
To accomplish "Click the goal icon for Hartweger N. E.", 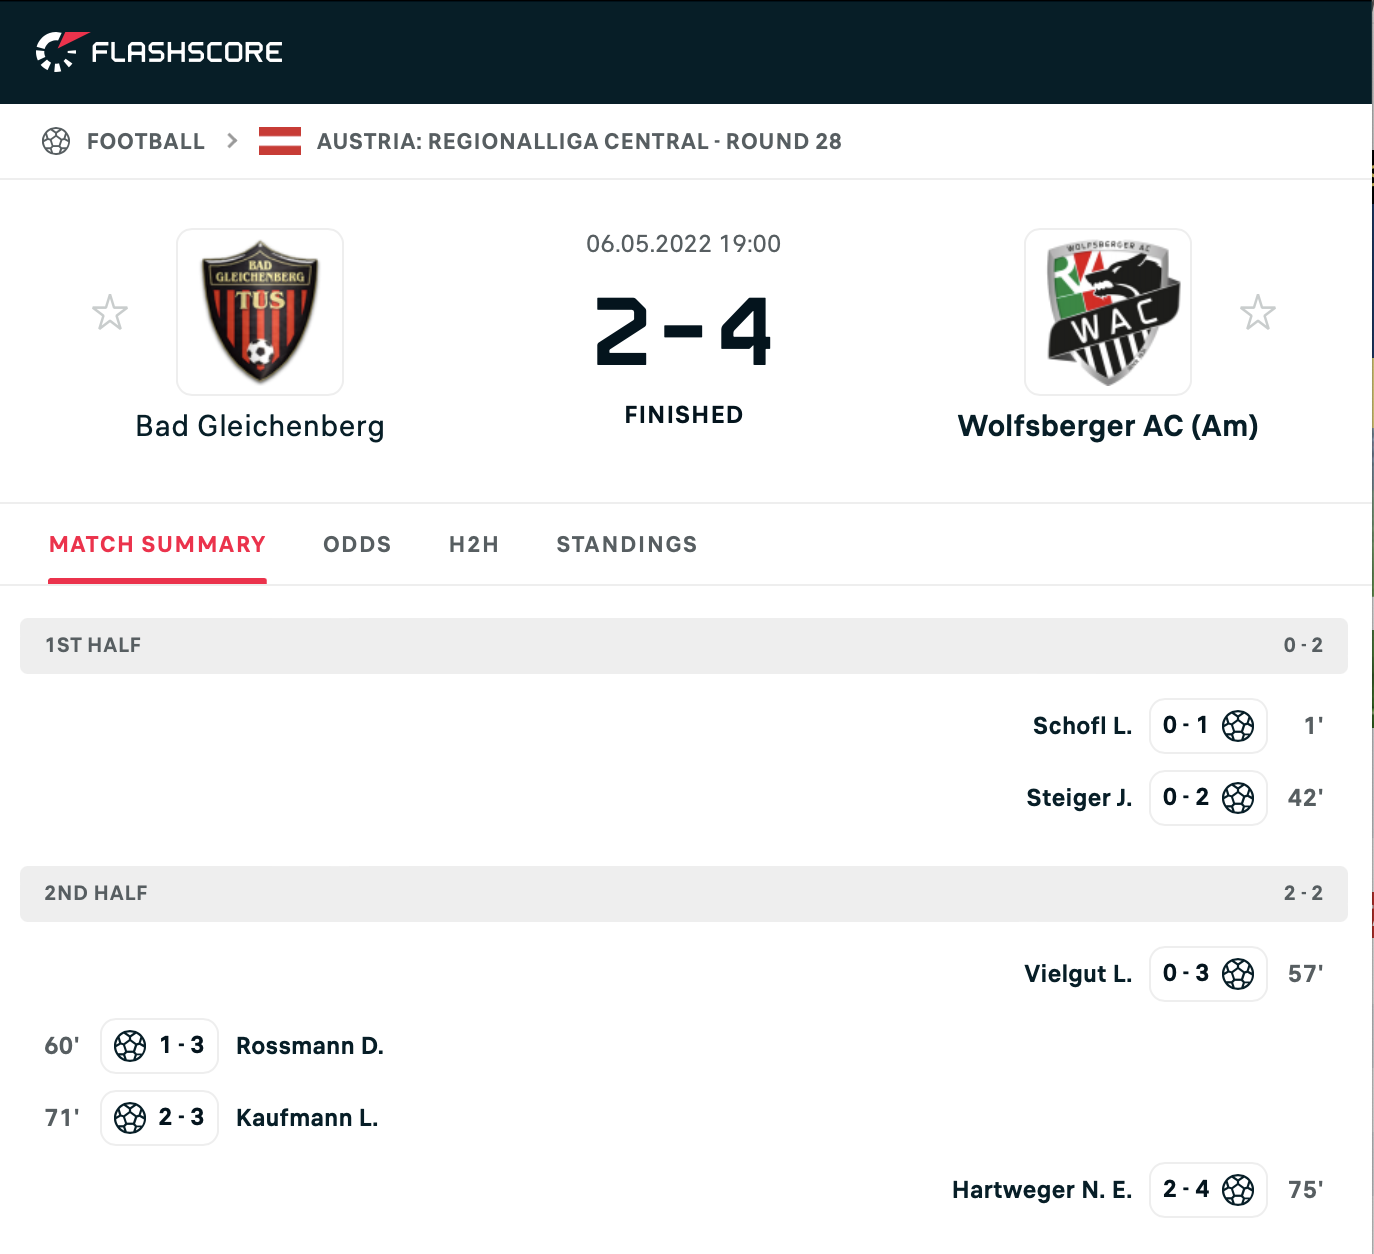I will coord(1238,1190).
